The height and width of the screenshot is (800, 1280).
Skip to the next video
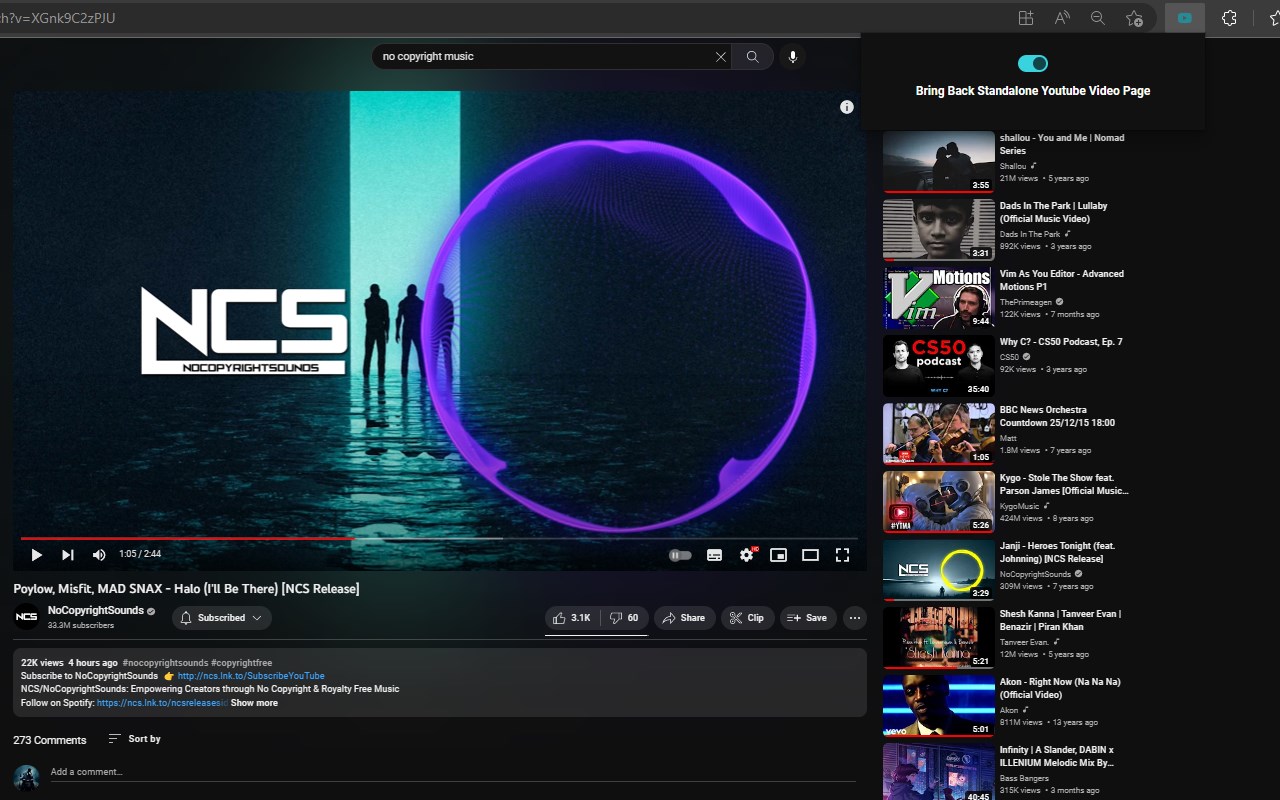68,555
